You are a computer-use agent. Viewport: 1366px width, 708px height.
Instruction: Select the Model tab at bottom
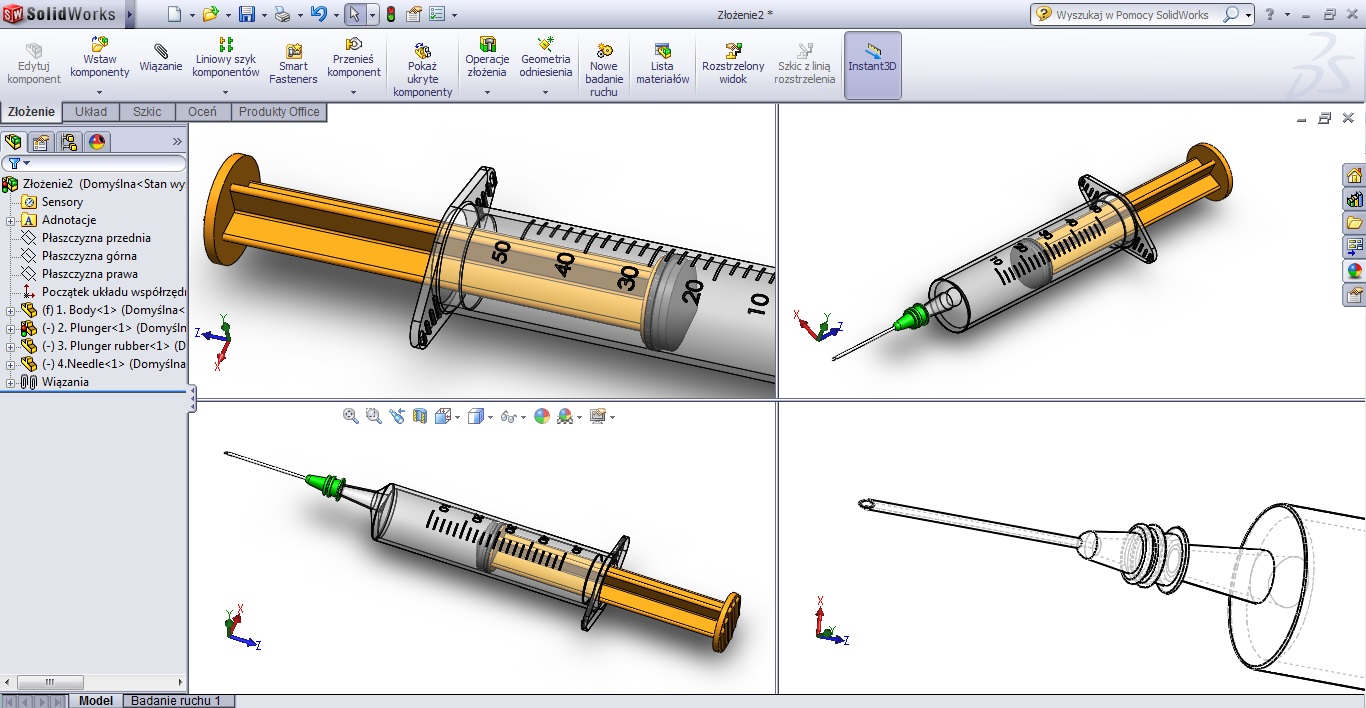tap(96, 701)
